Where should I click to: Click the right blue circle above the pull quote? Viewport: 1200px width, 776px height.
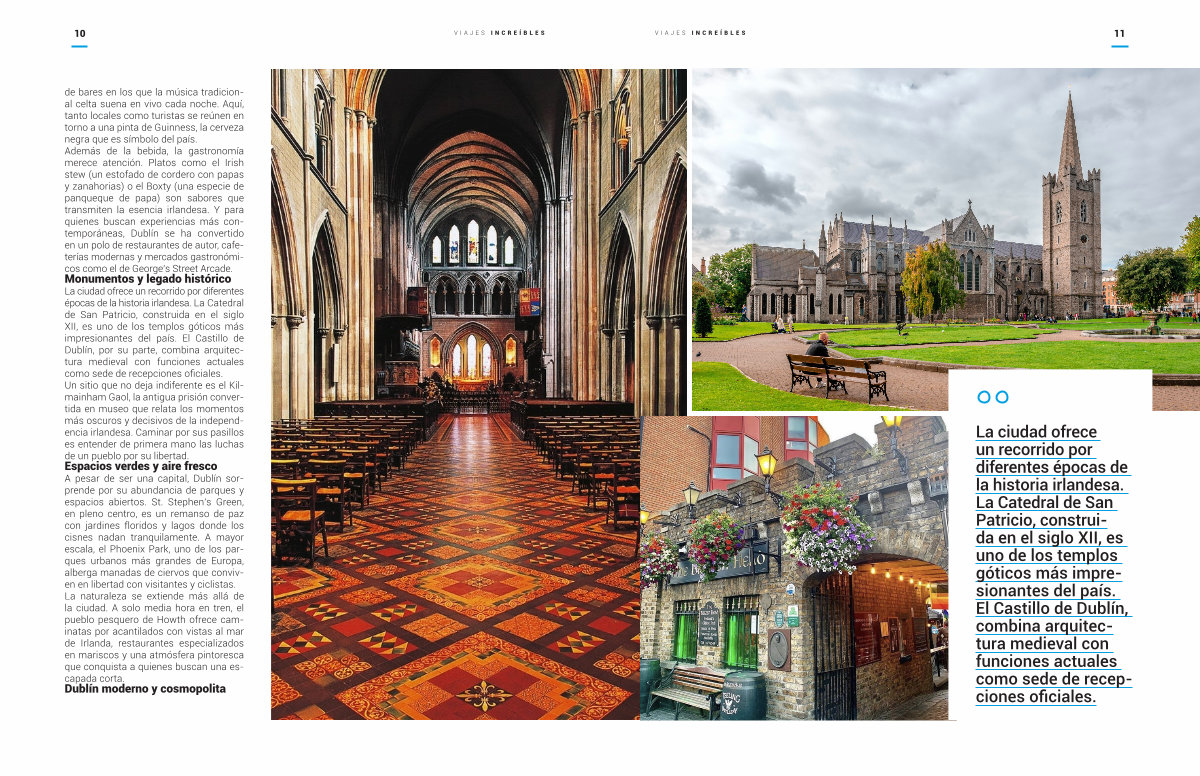point(1002,397)
